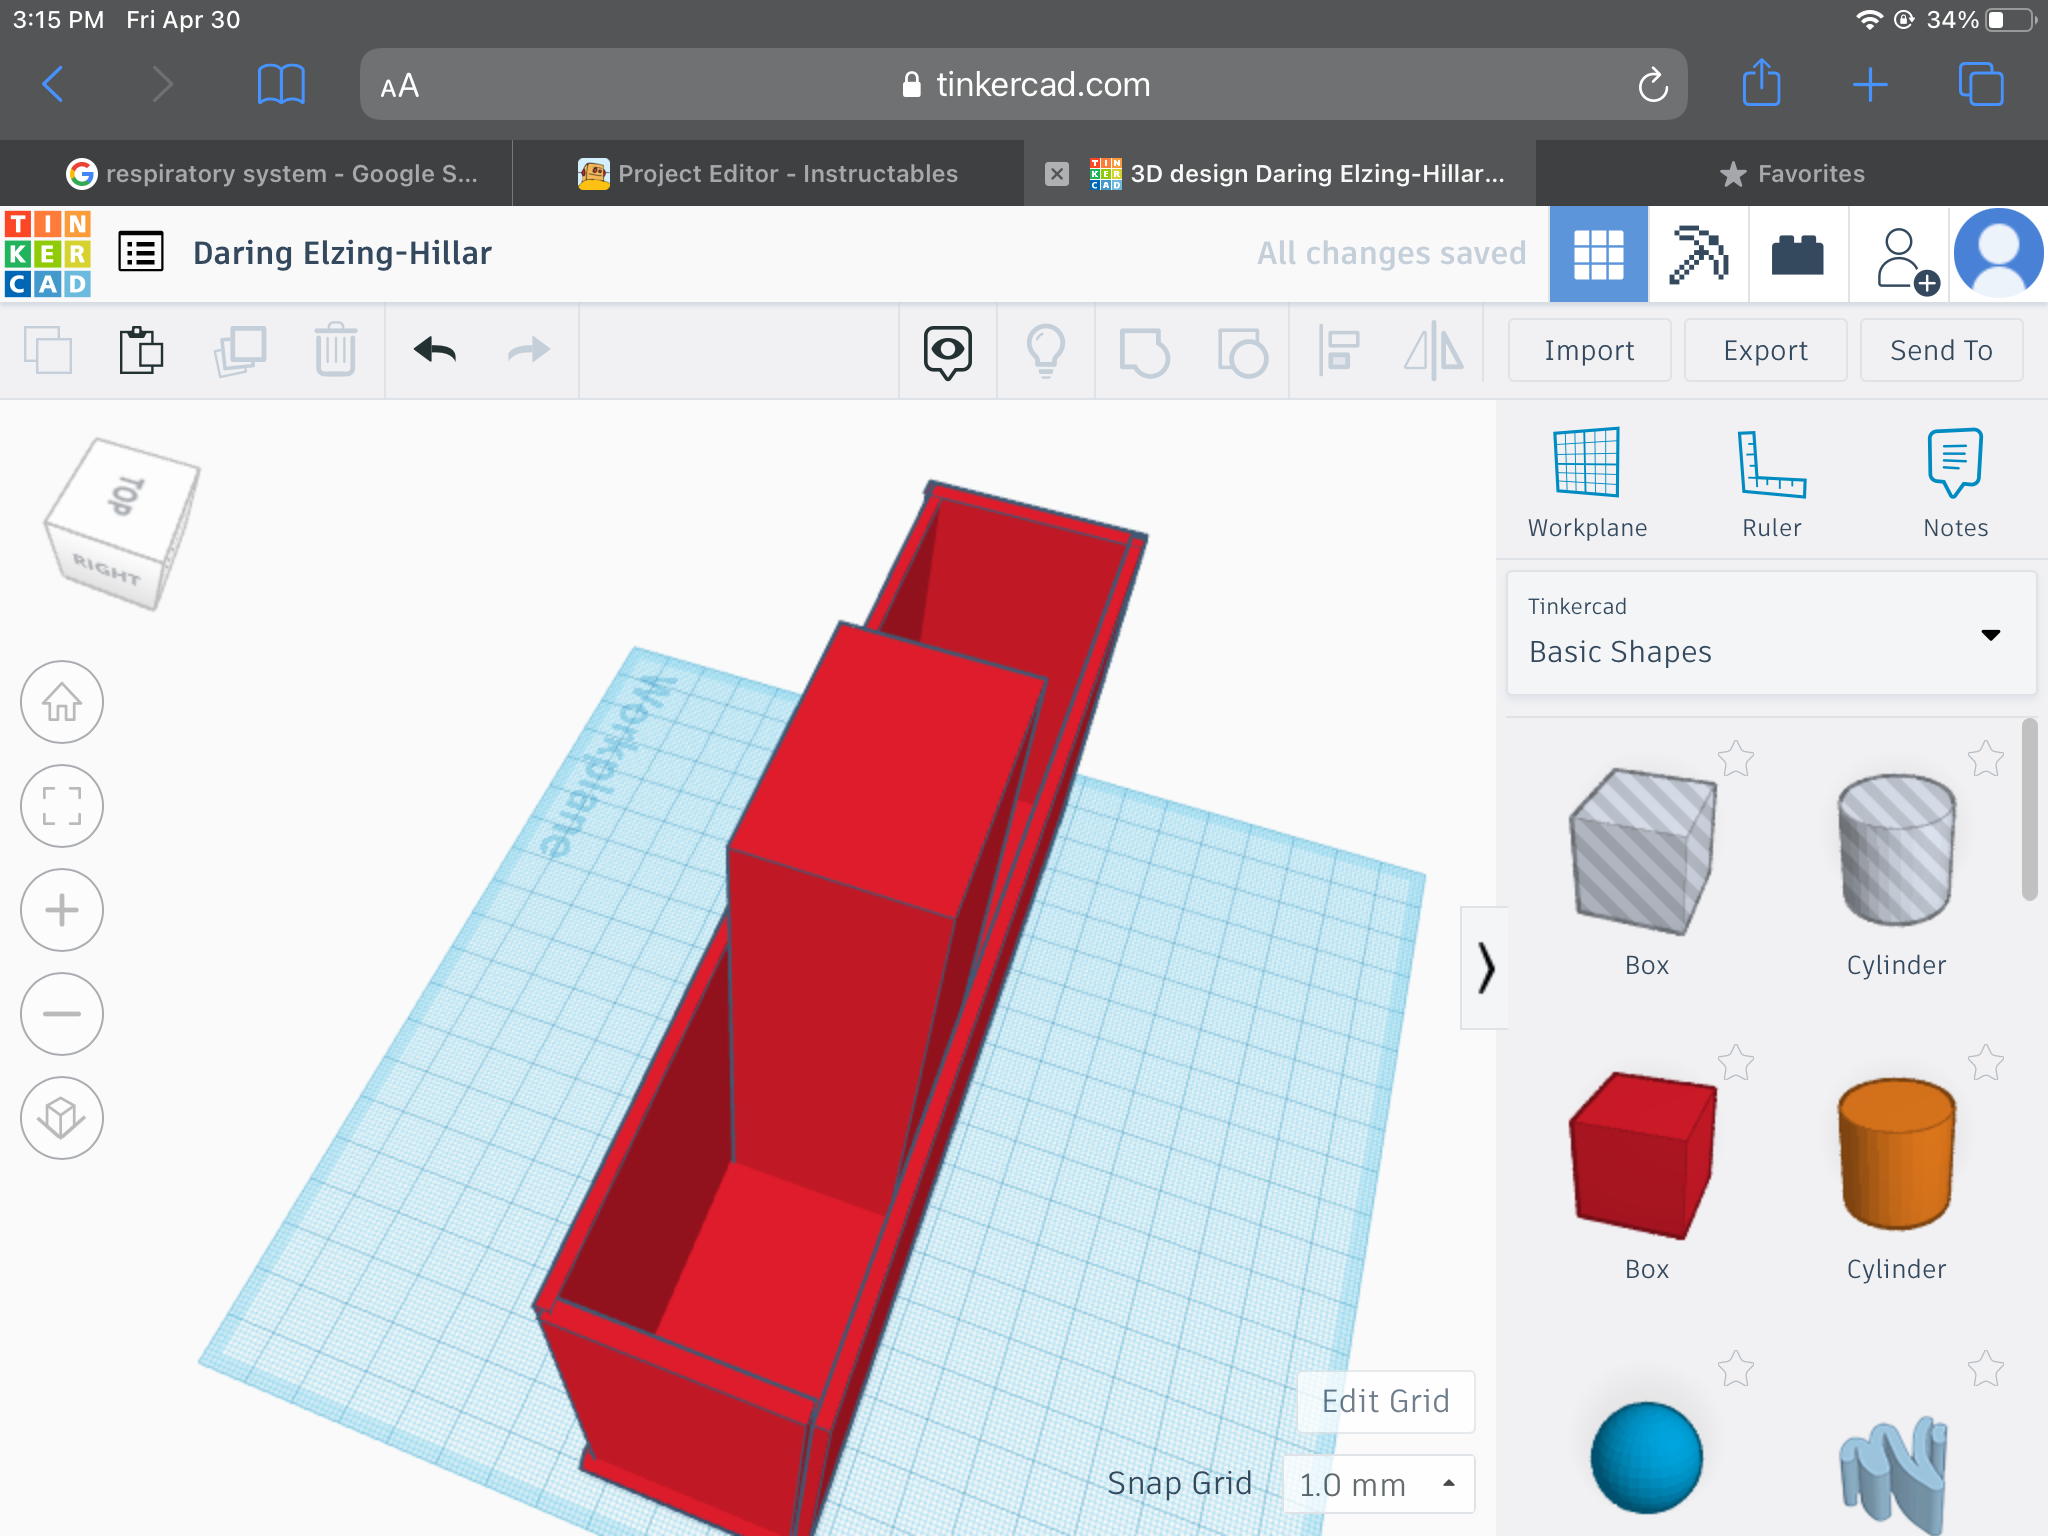This screenshot has height=1536, width=2048.
Task: Open the designs list menu icon
Action: pos(141,252)
